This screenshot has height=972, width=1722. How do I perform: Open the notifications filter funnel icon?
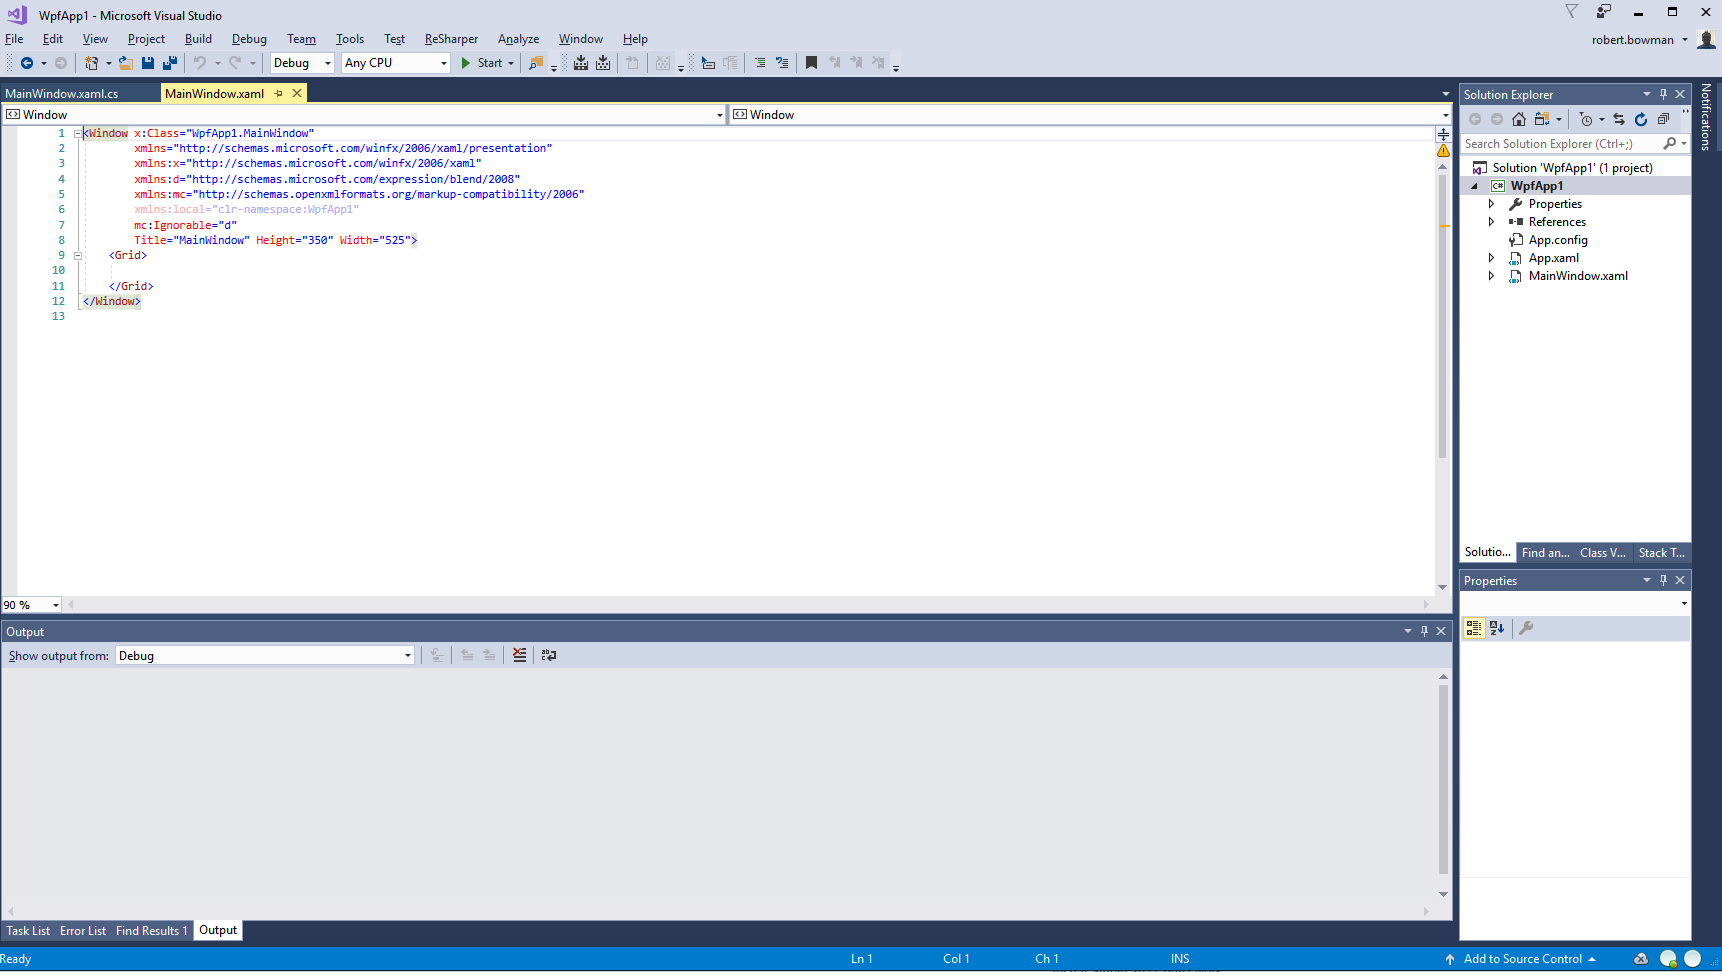(1571, 12)
